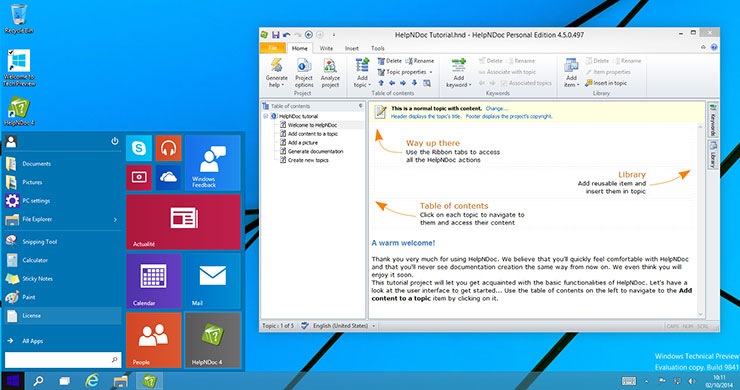Open the red camera tile
The height and width of the screenshot is (390, 740).
click(139, 177)
